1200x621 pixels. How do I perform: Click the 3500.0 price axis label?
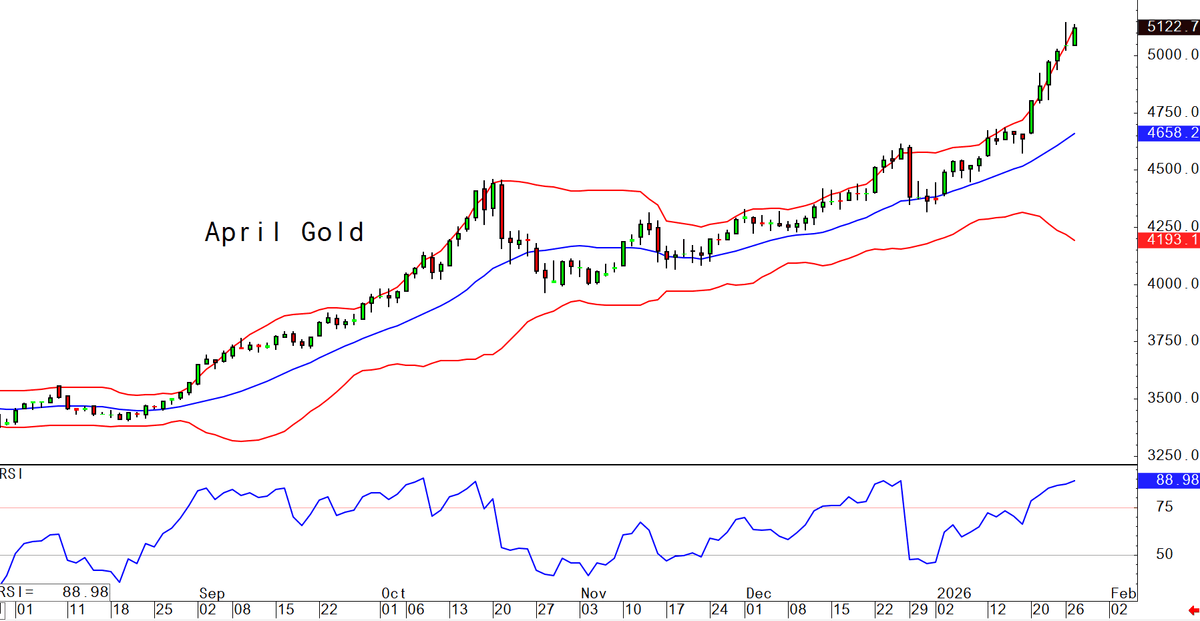[1172, 399]
